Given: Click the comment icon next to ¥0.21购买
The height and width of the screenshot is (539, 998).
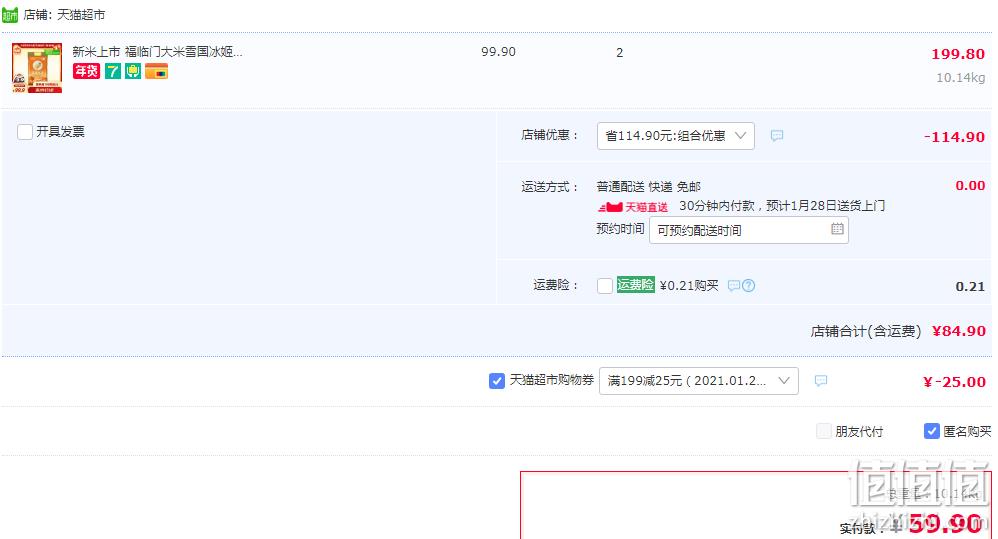Looking at the screenshot, I should pos(734,286).
